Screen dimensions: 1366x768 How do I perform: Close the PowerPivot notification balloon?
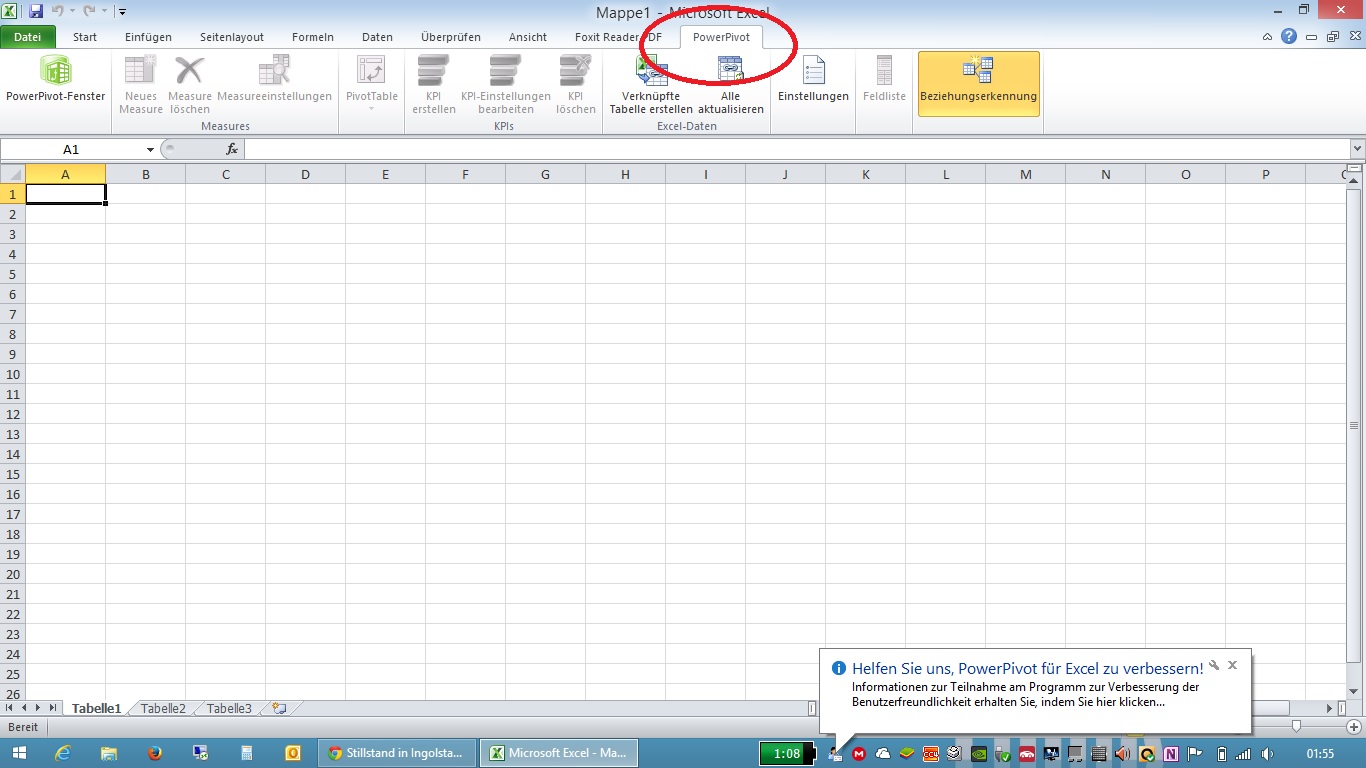[1233, 665]
